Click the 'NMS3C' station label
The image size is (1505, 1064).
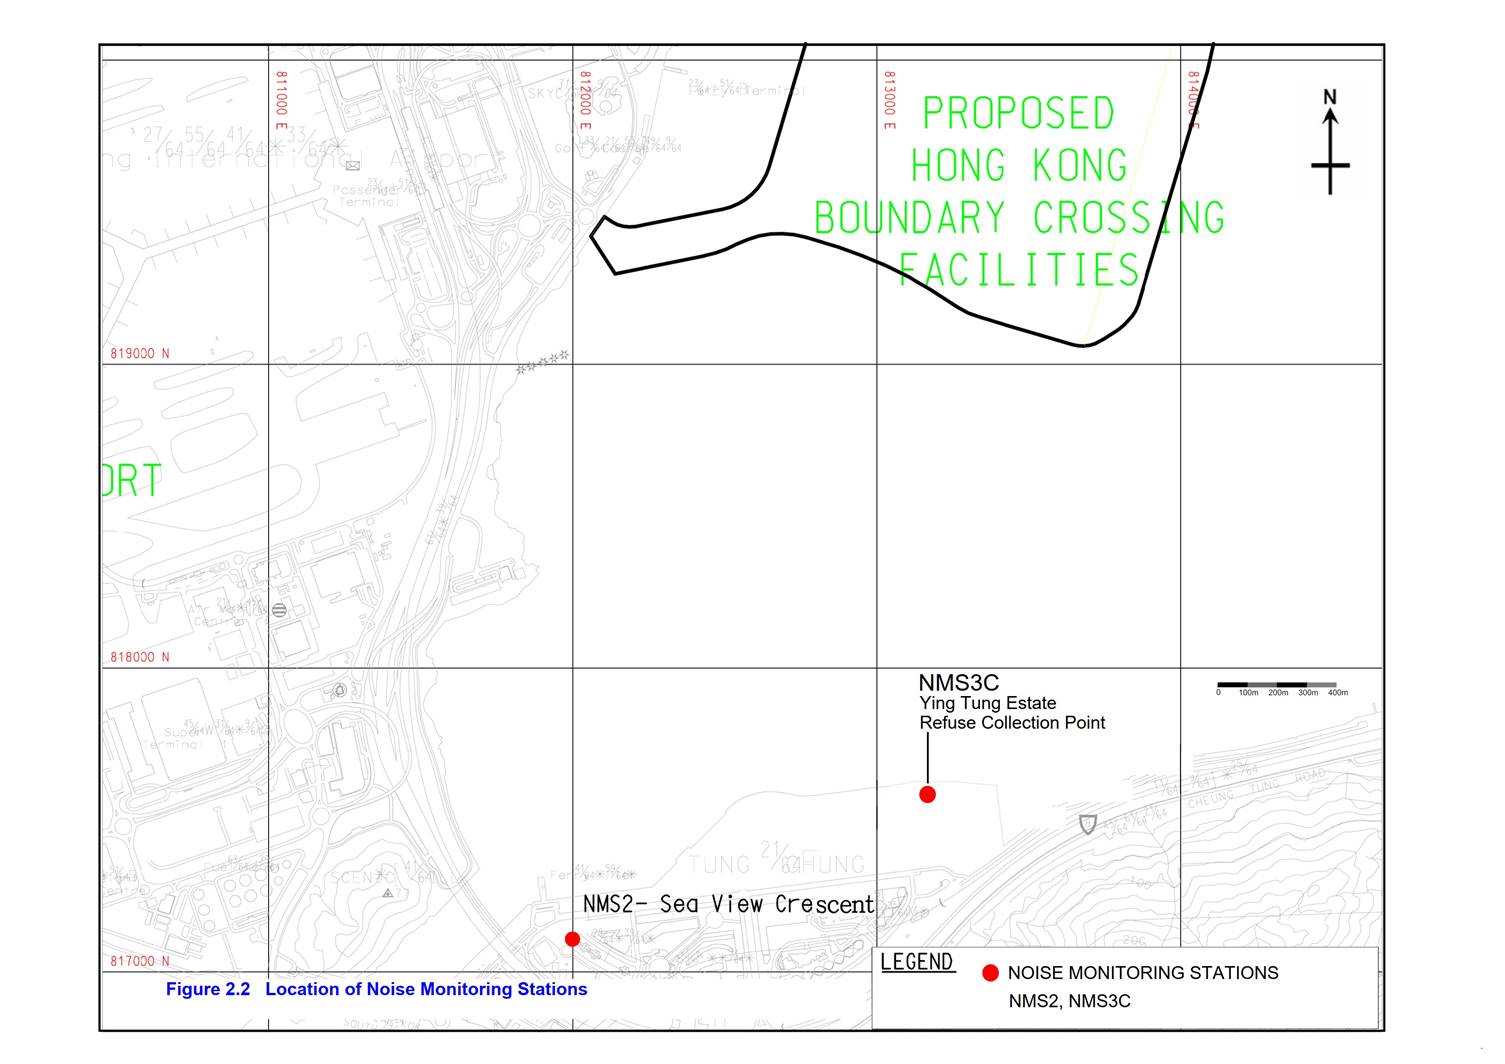tap(958, 683)
